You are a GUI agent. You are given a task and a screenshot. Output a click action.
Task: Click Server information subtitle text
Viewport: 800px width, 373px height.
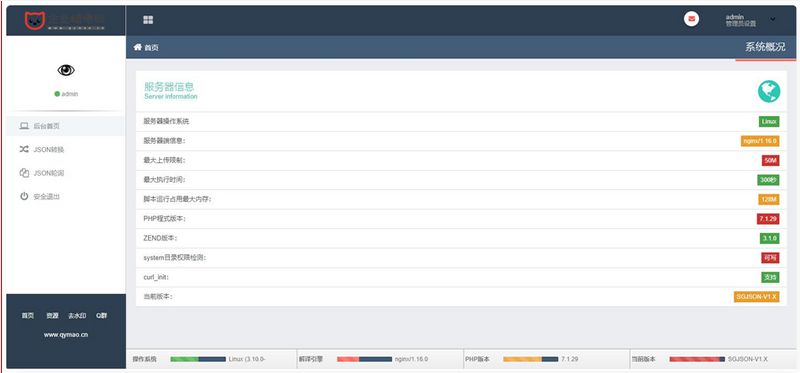point(170,96)
